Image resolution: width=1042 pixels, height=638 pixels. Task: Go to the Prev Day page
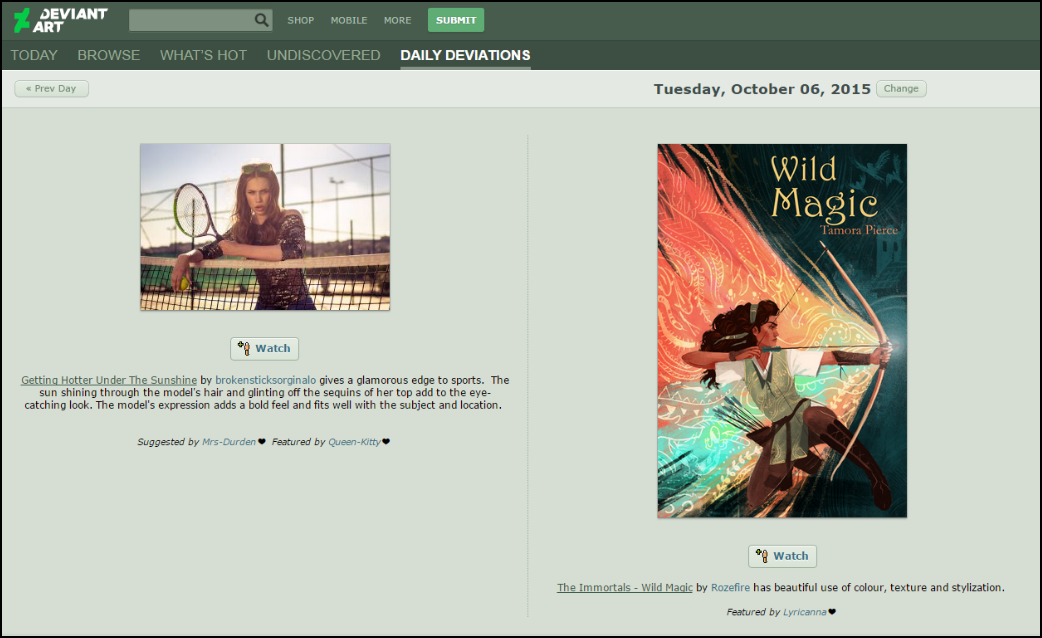pyautogui.click(x=51, y=88)
